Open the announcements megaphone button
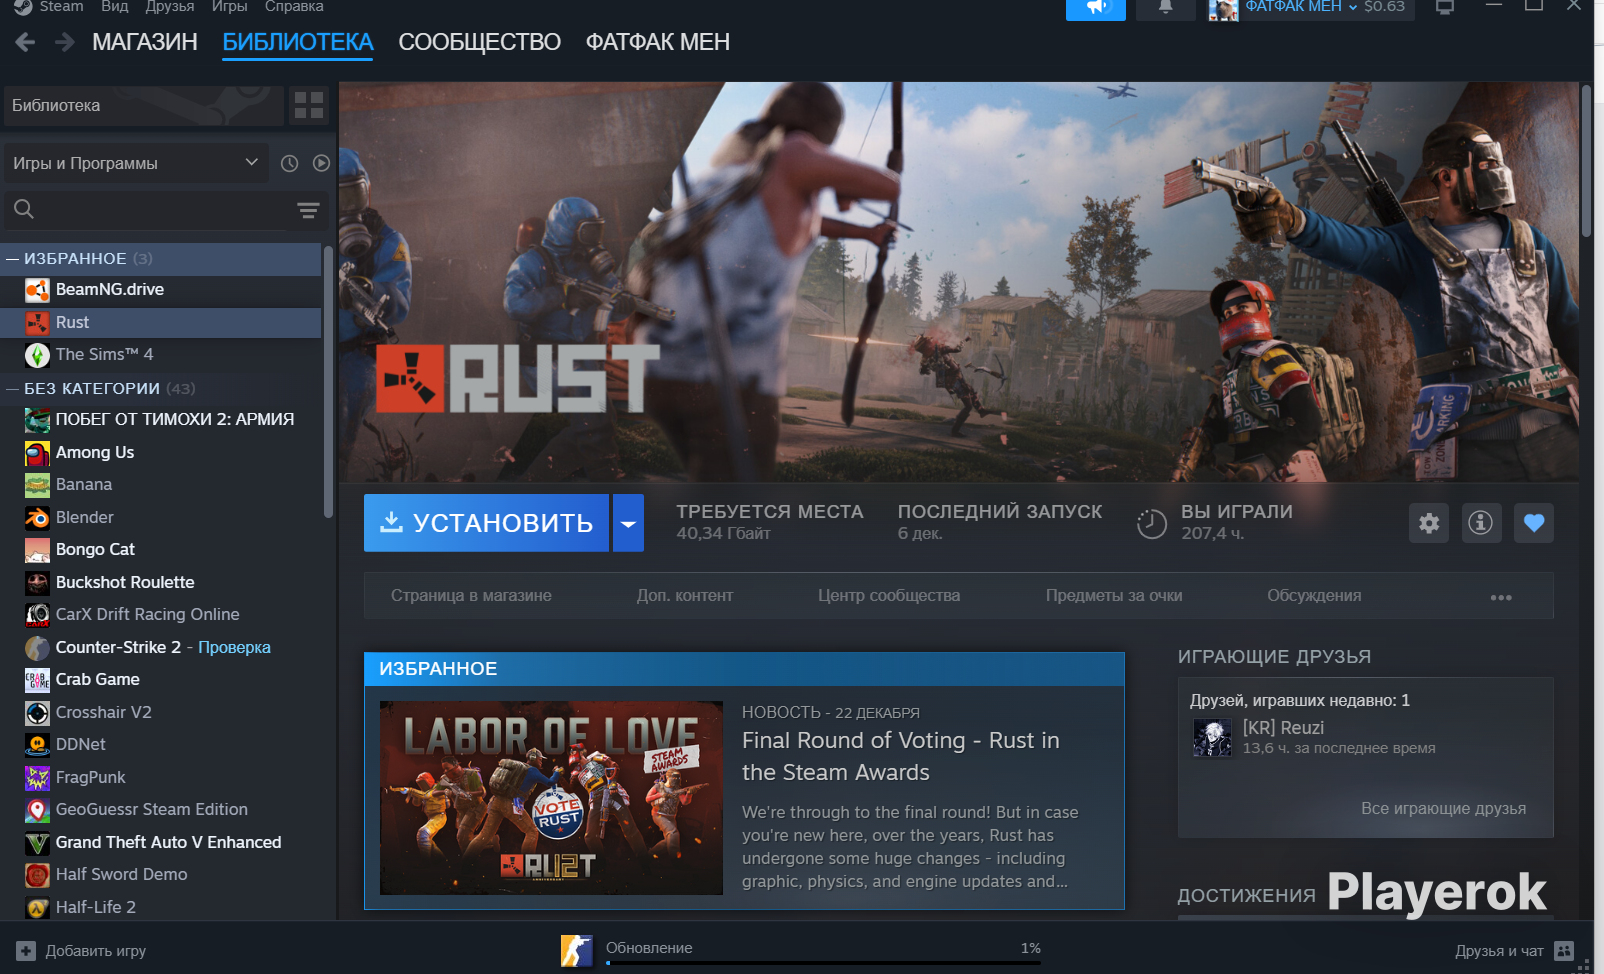 (1096, 8)
